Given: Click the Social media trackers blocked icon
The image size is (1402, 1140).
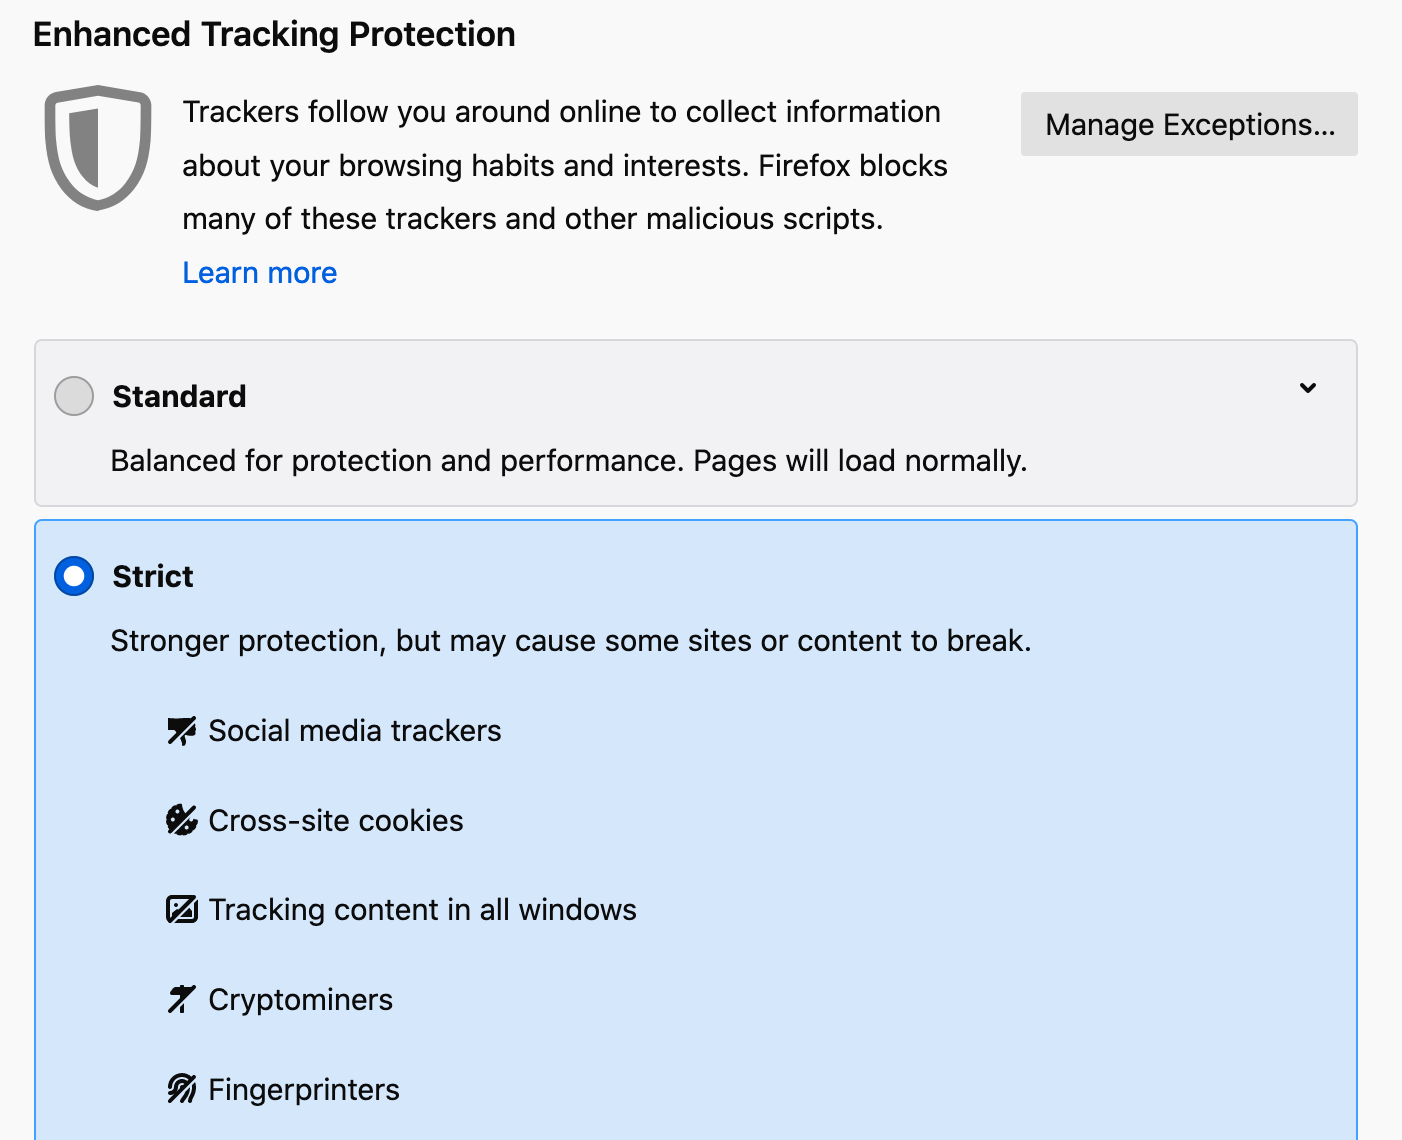Looking at the screenshot, I should 181,730.
